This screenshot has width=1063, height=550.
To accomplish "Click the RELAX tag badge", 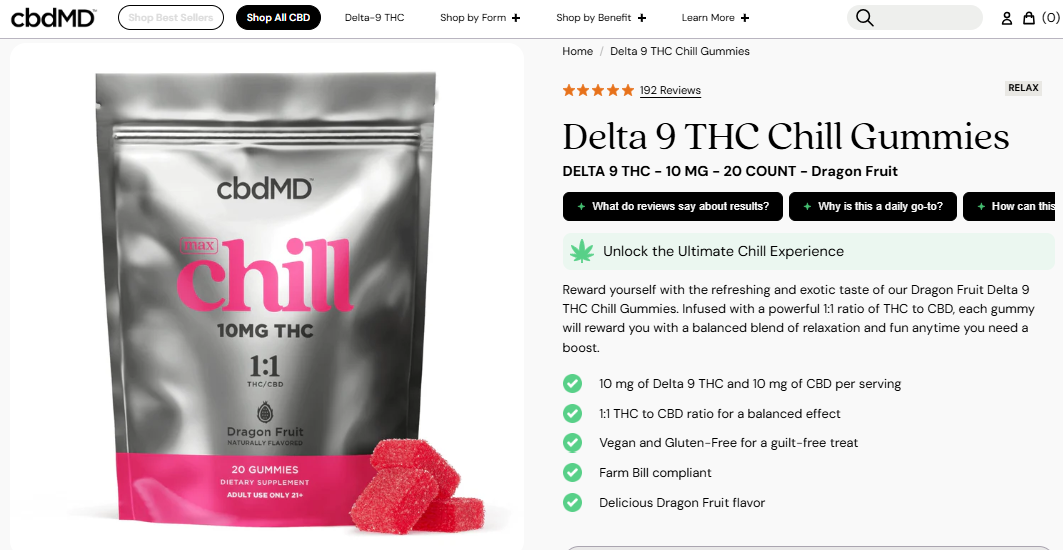I will coord(1023,87).
